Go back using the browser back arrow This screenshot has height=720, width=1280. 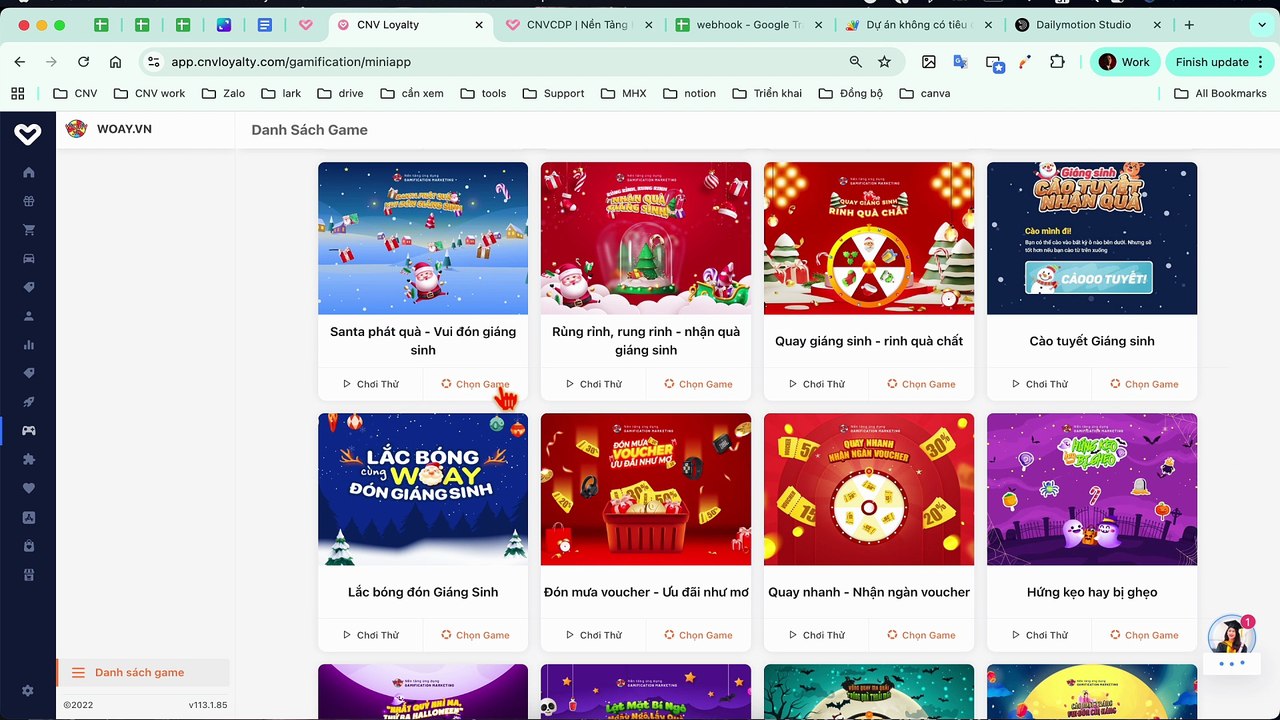tap(20, 62)
